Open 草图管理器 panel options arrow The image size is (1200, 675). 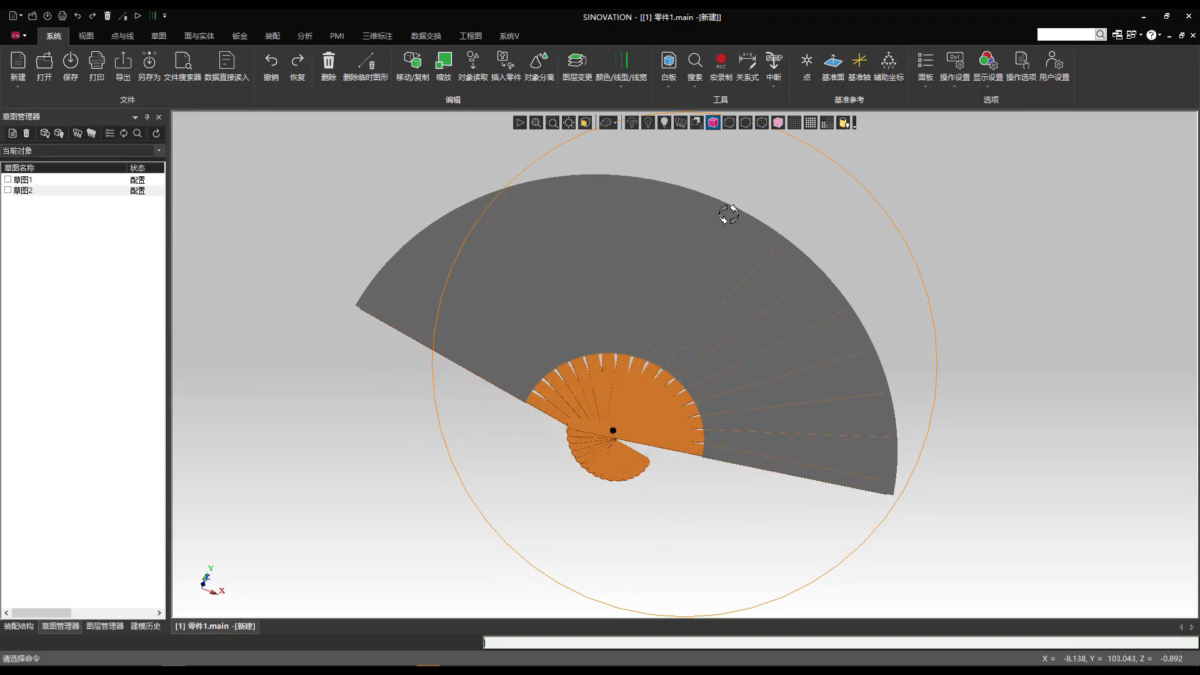point(135,117)
